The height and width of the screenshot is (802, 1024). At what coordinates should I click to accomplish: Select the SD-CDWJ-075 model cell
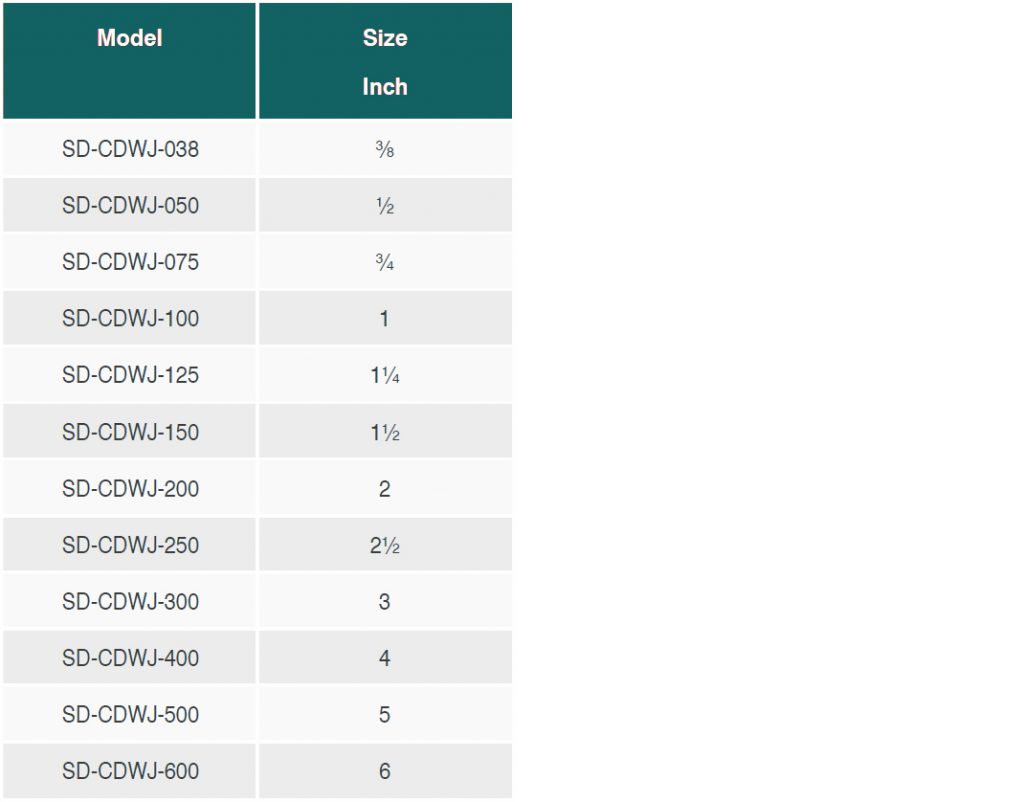pyautogui.click(x=129, y=262)
